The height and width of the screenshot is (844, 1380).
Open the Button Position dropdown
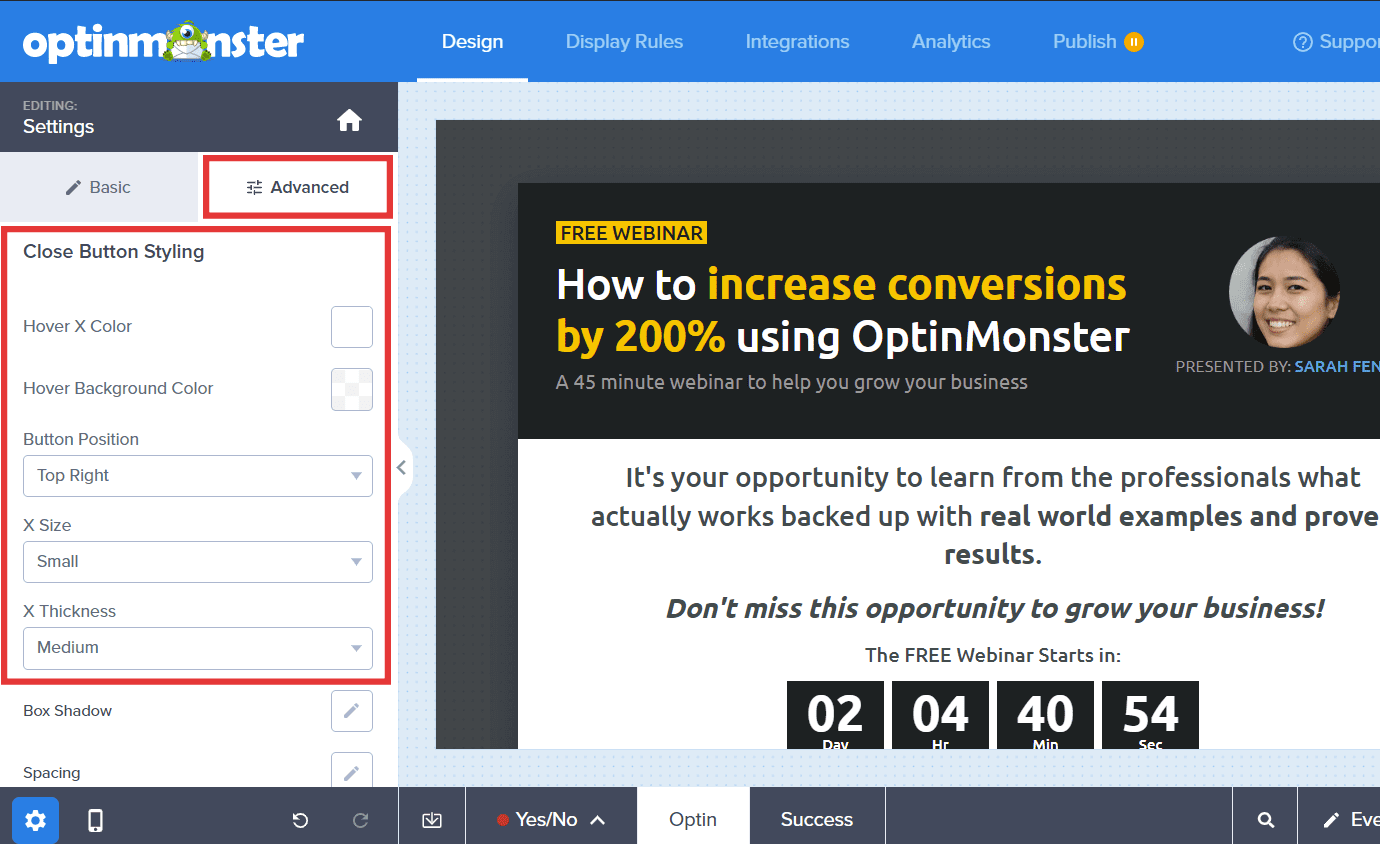point(197,475)
